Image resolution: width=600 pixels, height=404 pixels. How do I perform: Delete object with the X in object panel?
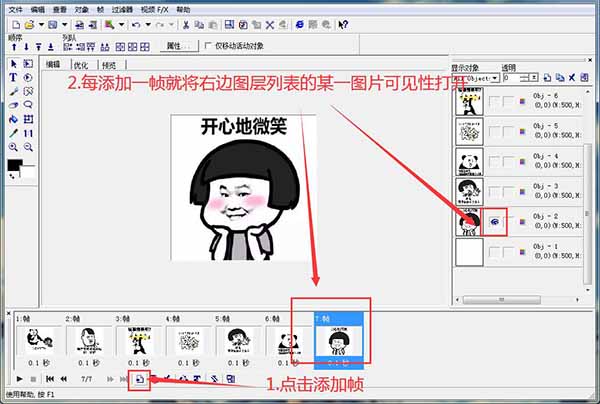(x=572, y=78)
